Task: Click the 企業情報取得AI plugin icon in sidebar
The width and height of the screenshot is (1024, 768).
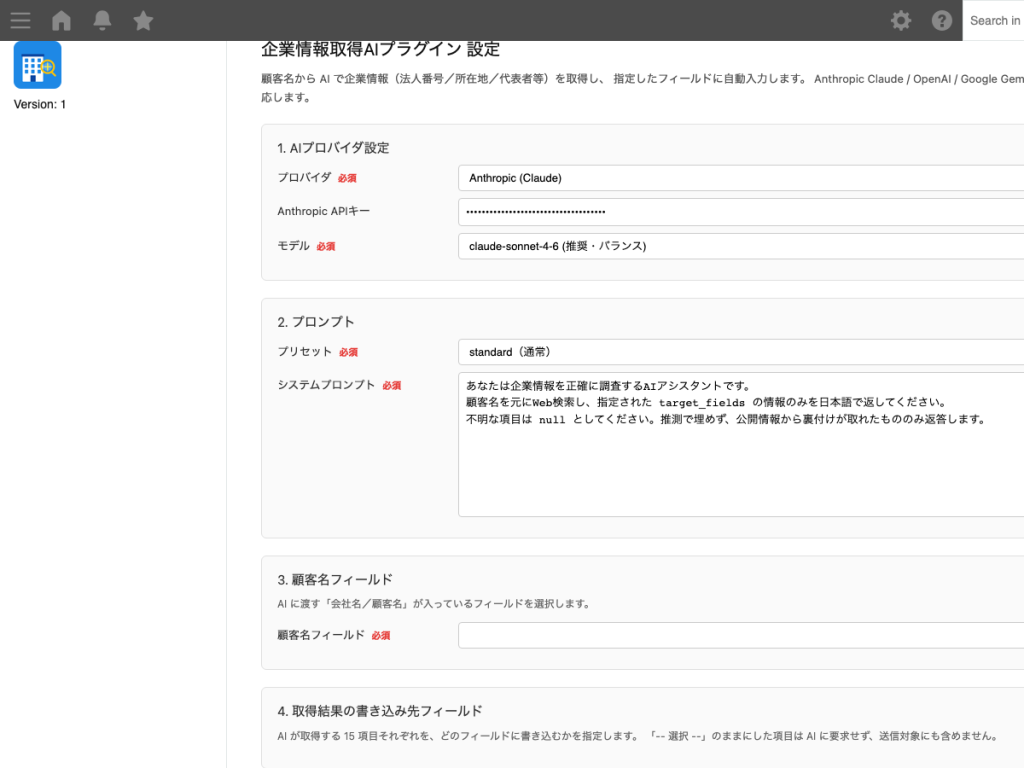Action: pos(37,65)
